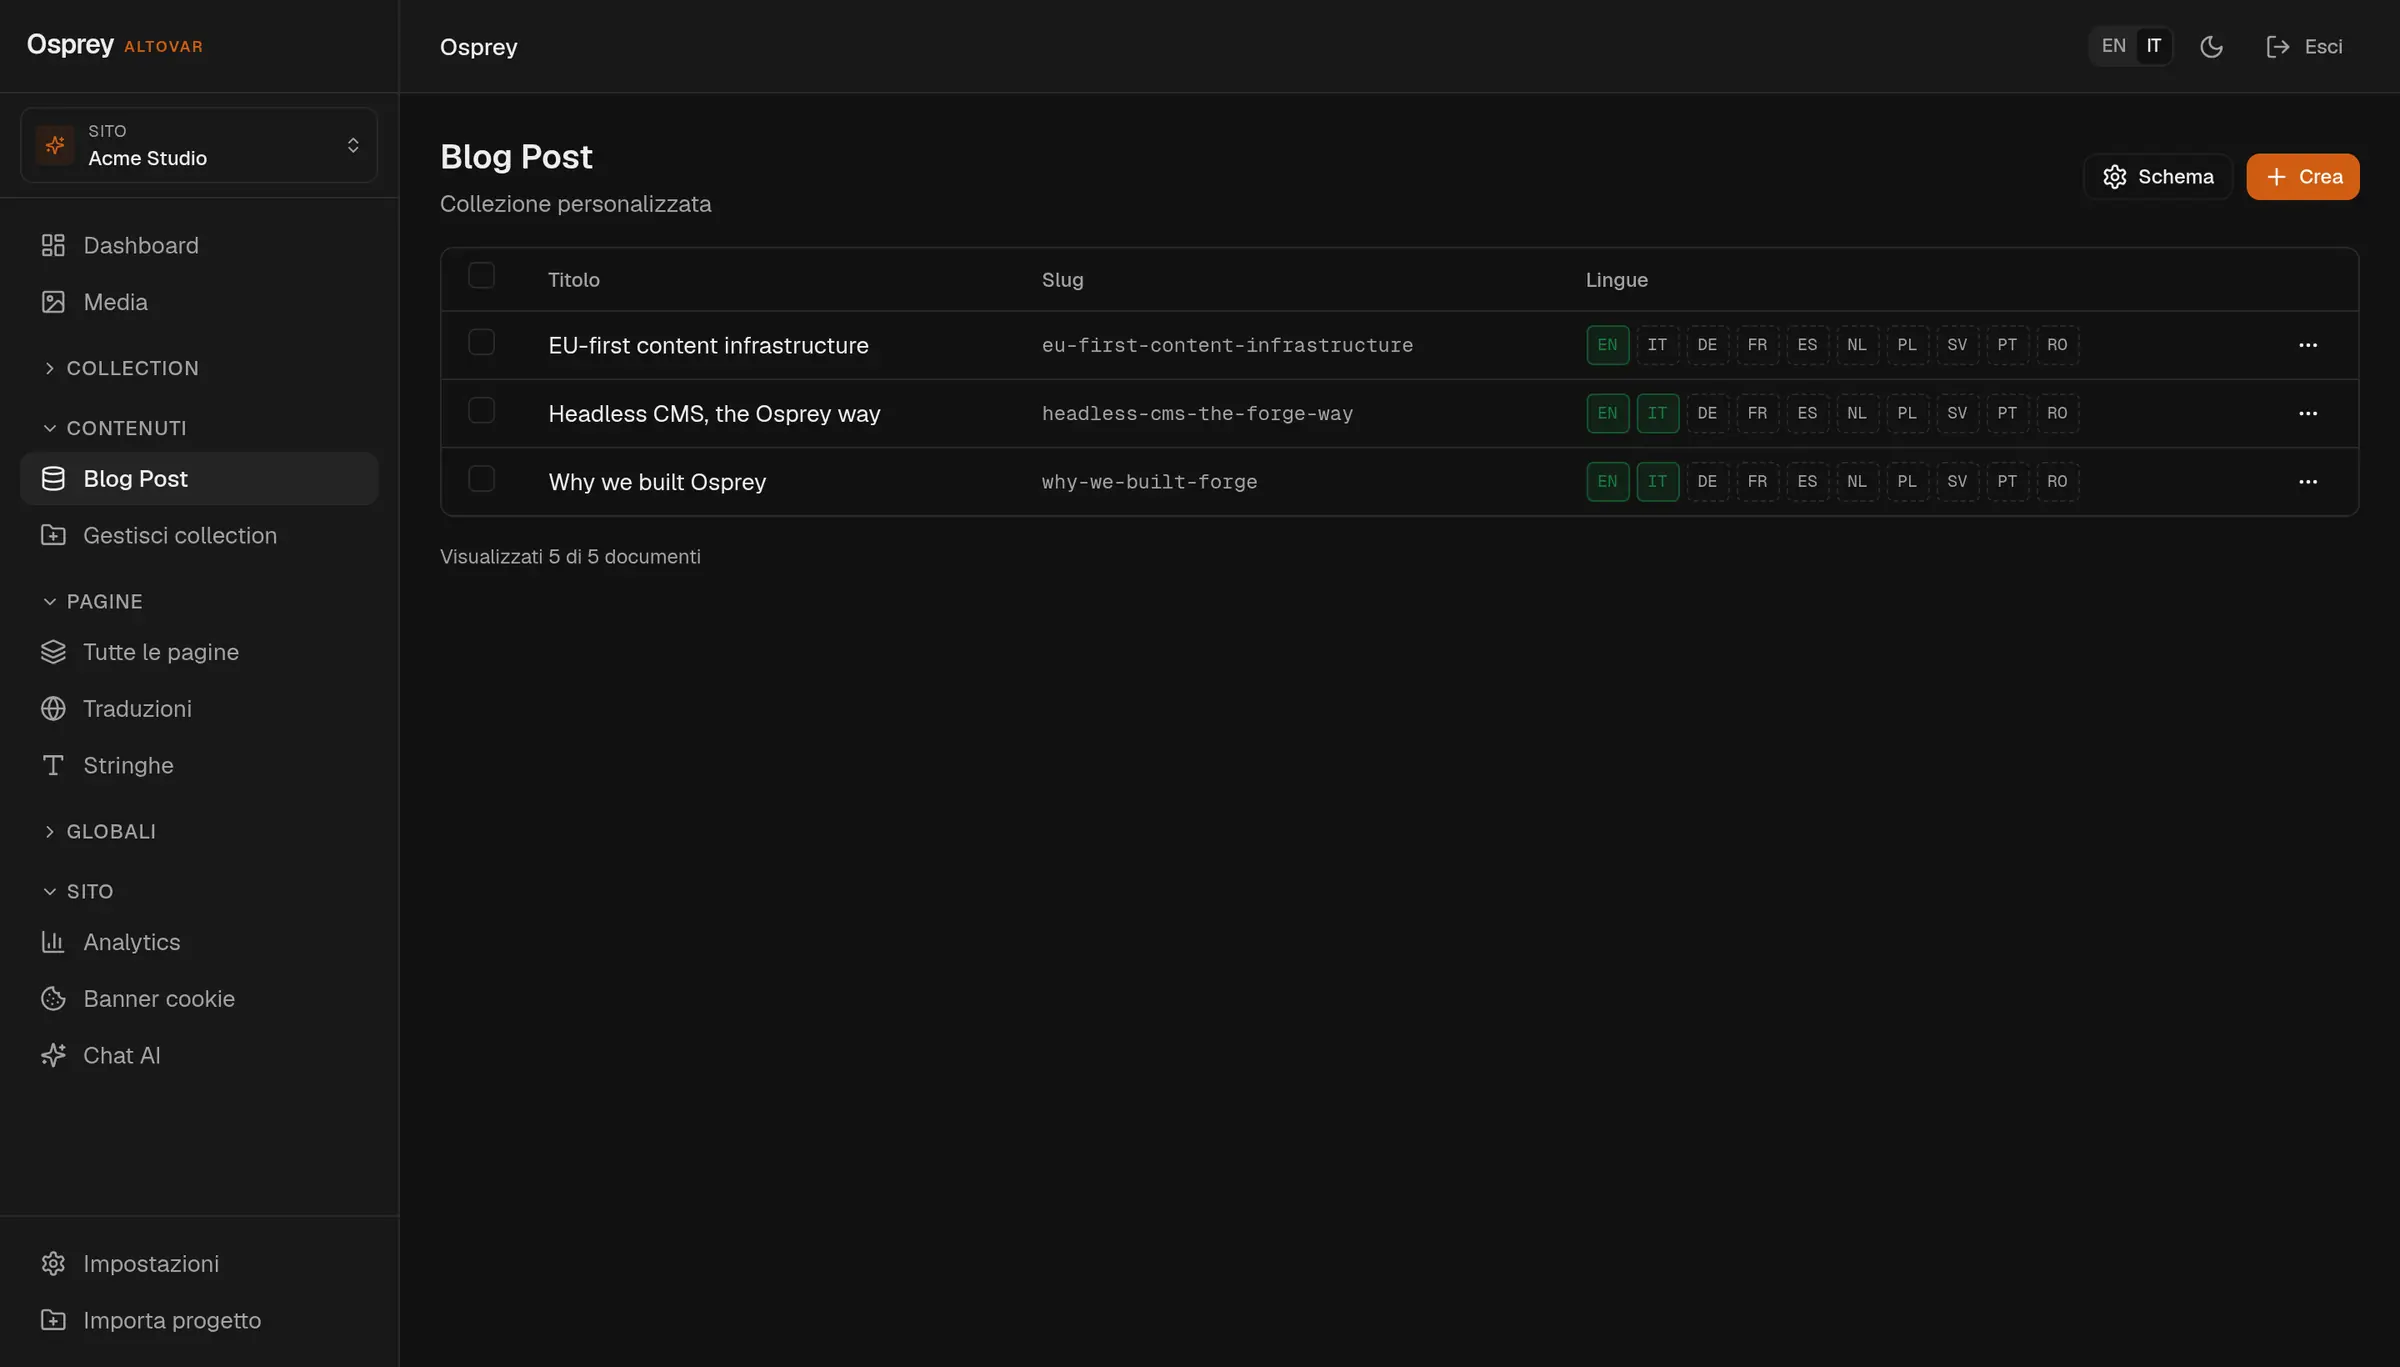Collapse the PAGINE sidebar section
Image resolution: width=2400 pixels, height=1367 pixels.
pyautogui.click(x=92, y=601)
